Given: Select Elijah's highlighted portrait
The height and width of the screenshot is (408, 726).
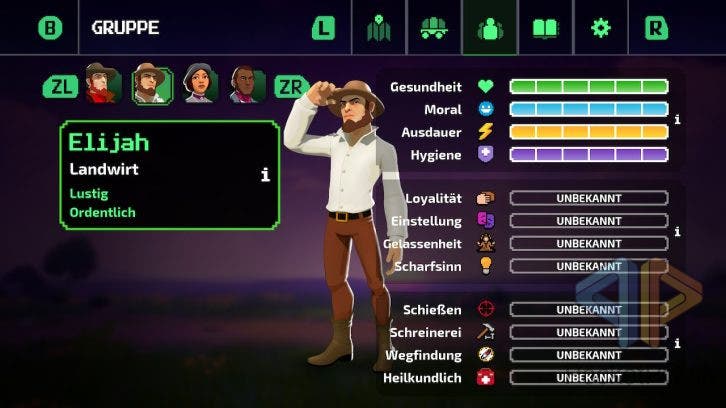Looking at the screenshot, I should 152,85.
